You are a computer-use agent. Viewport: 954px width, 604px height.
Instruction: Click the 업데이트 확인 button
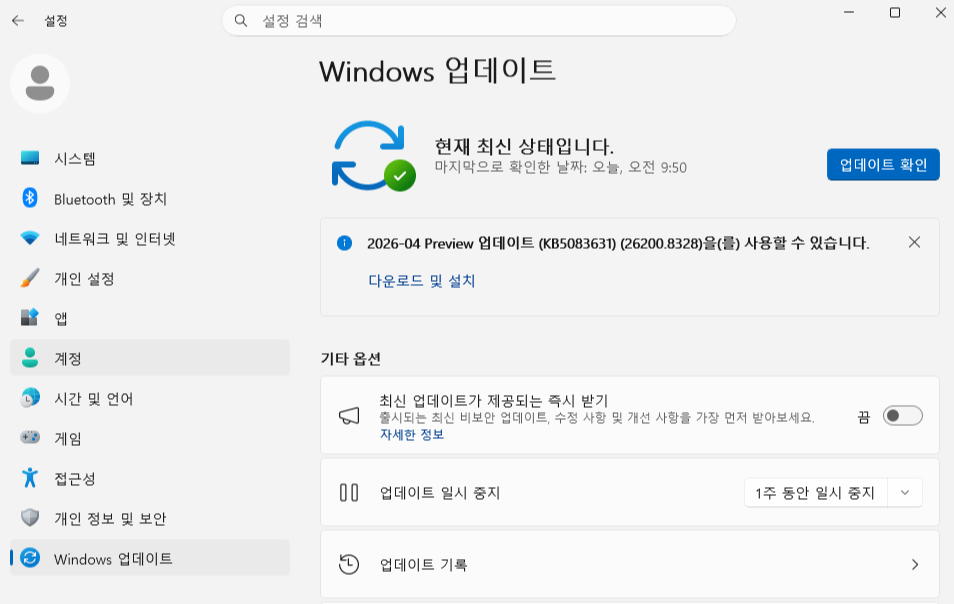tap(883, 164)
